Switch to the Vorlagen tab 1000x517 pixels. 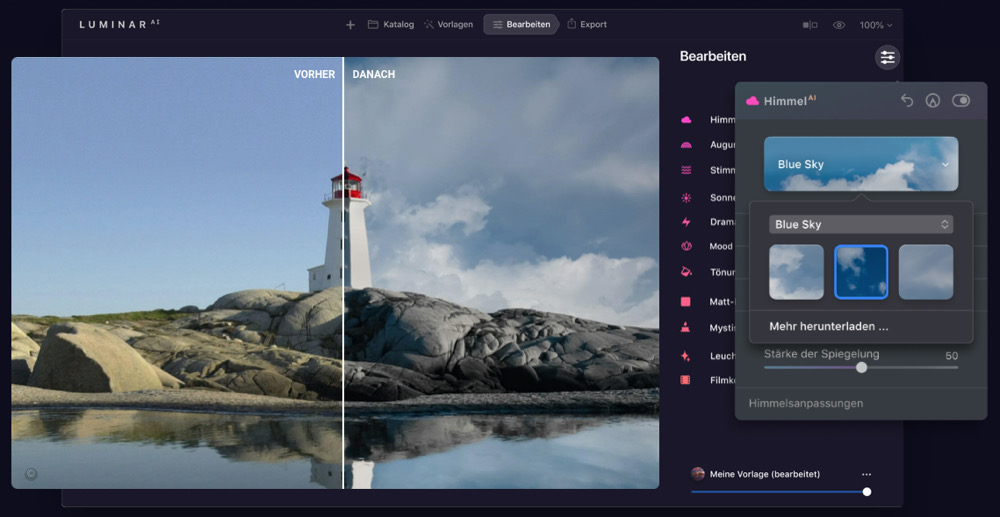coord(449,25)
